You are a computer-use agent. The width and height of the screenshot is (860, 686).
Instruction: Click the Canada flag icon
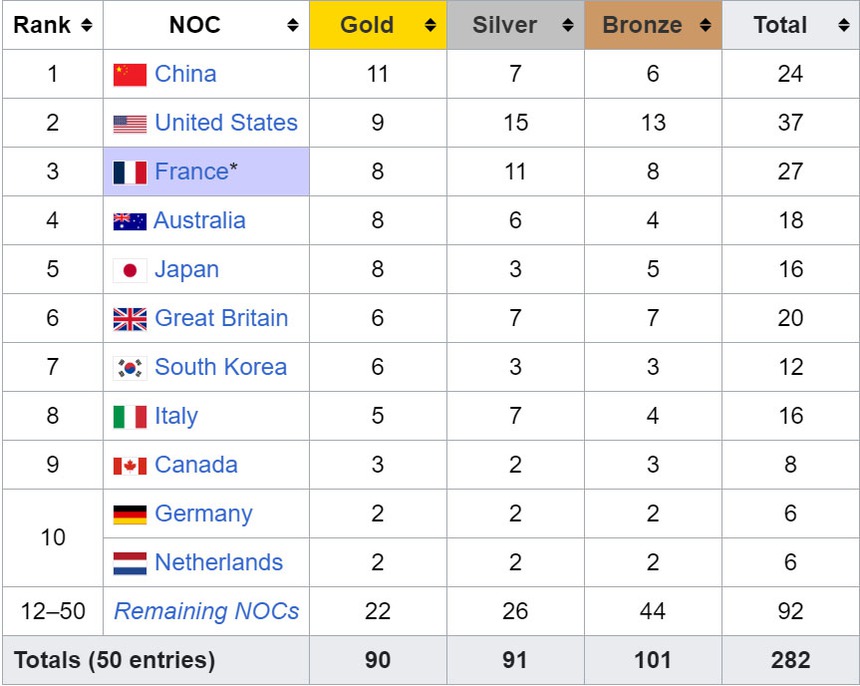tap(131, 465)
